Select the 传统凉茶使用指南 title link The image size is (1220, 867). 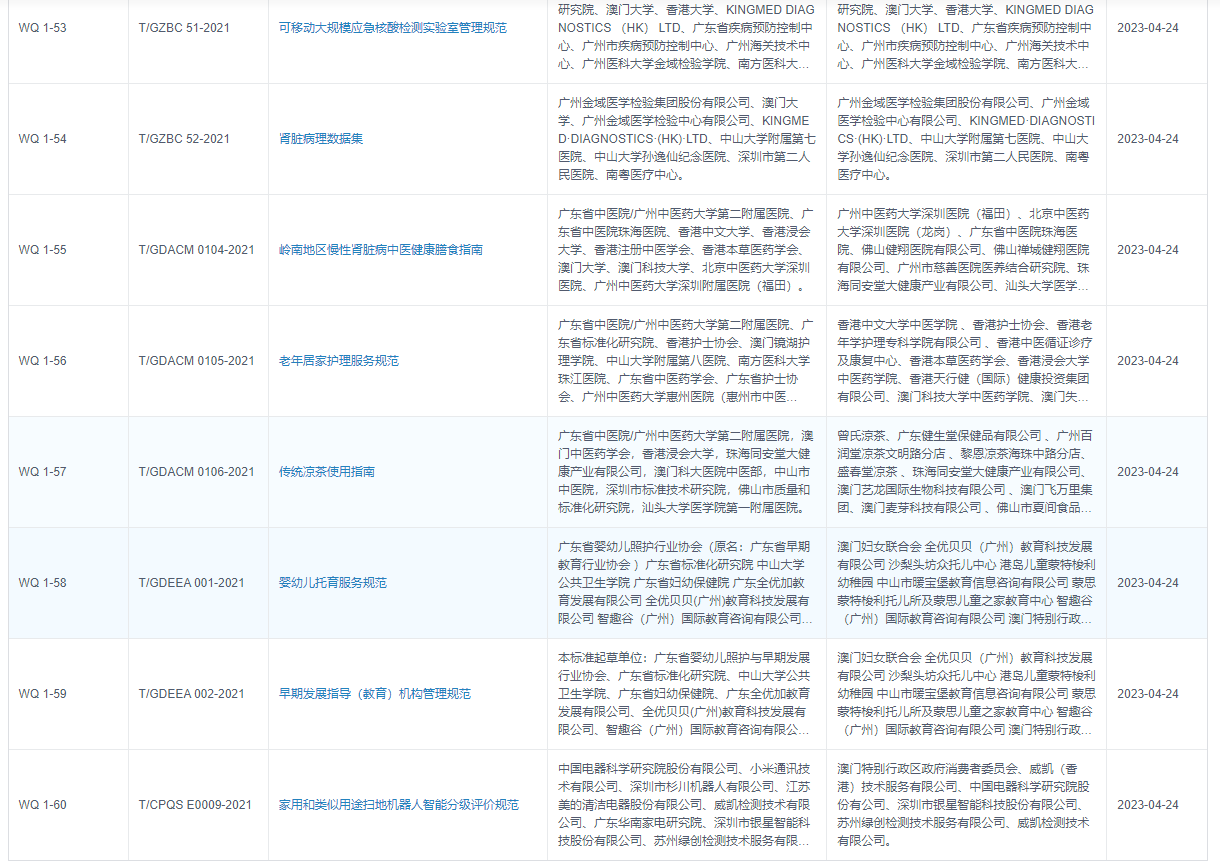click(326, 472)
